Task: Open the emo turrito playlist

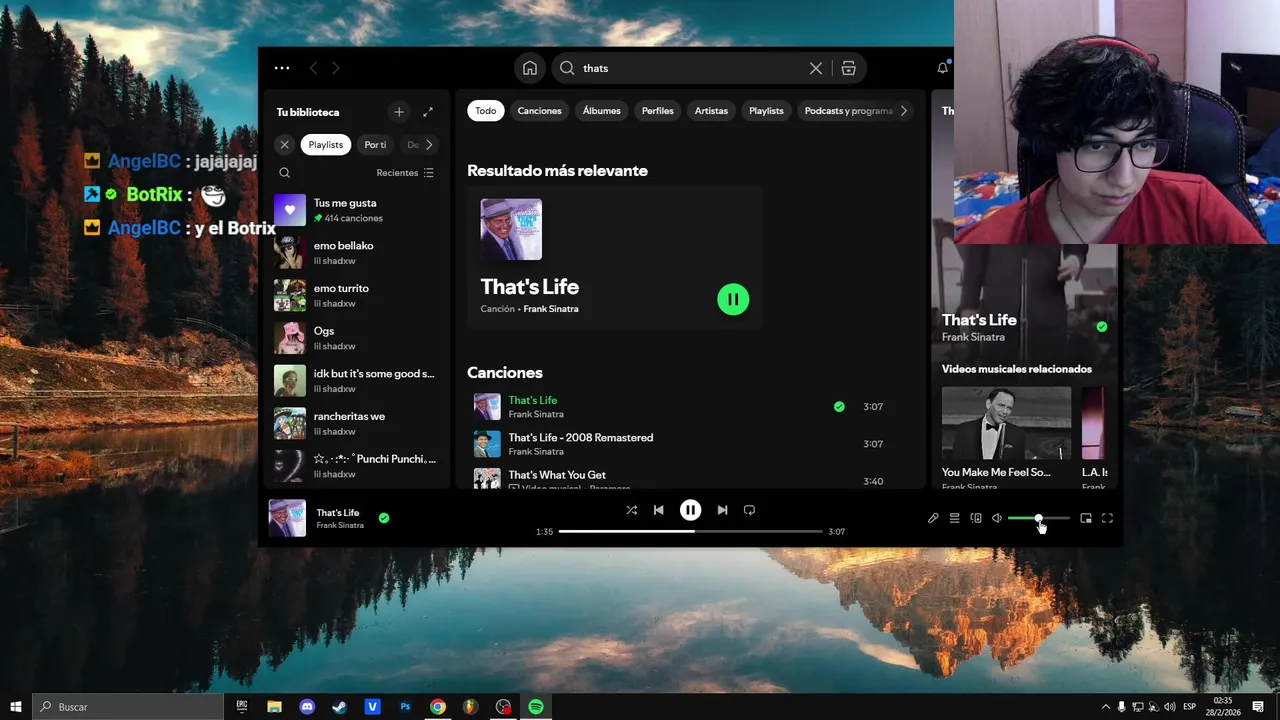Action: [359, 295]
